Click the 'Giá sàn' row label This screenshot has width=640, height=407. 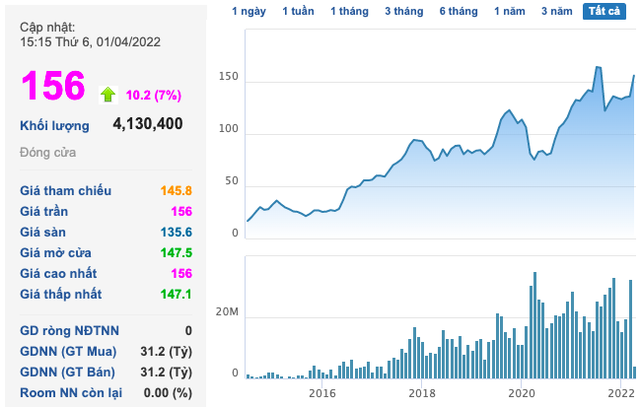coord(43,232)
